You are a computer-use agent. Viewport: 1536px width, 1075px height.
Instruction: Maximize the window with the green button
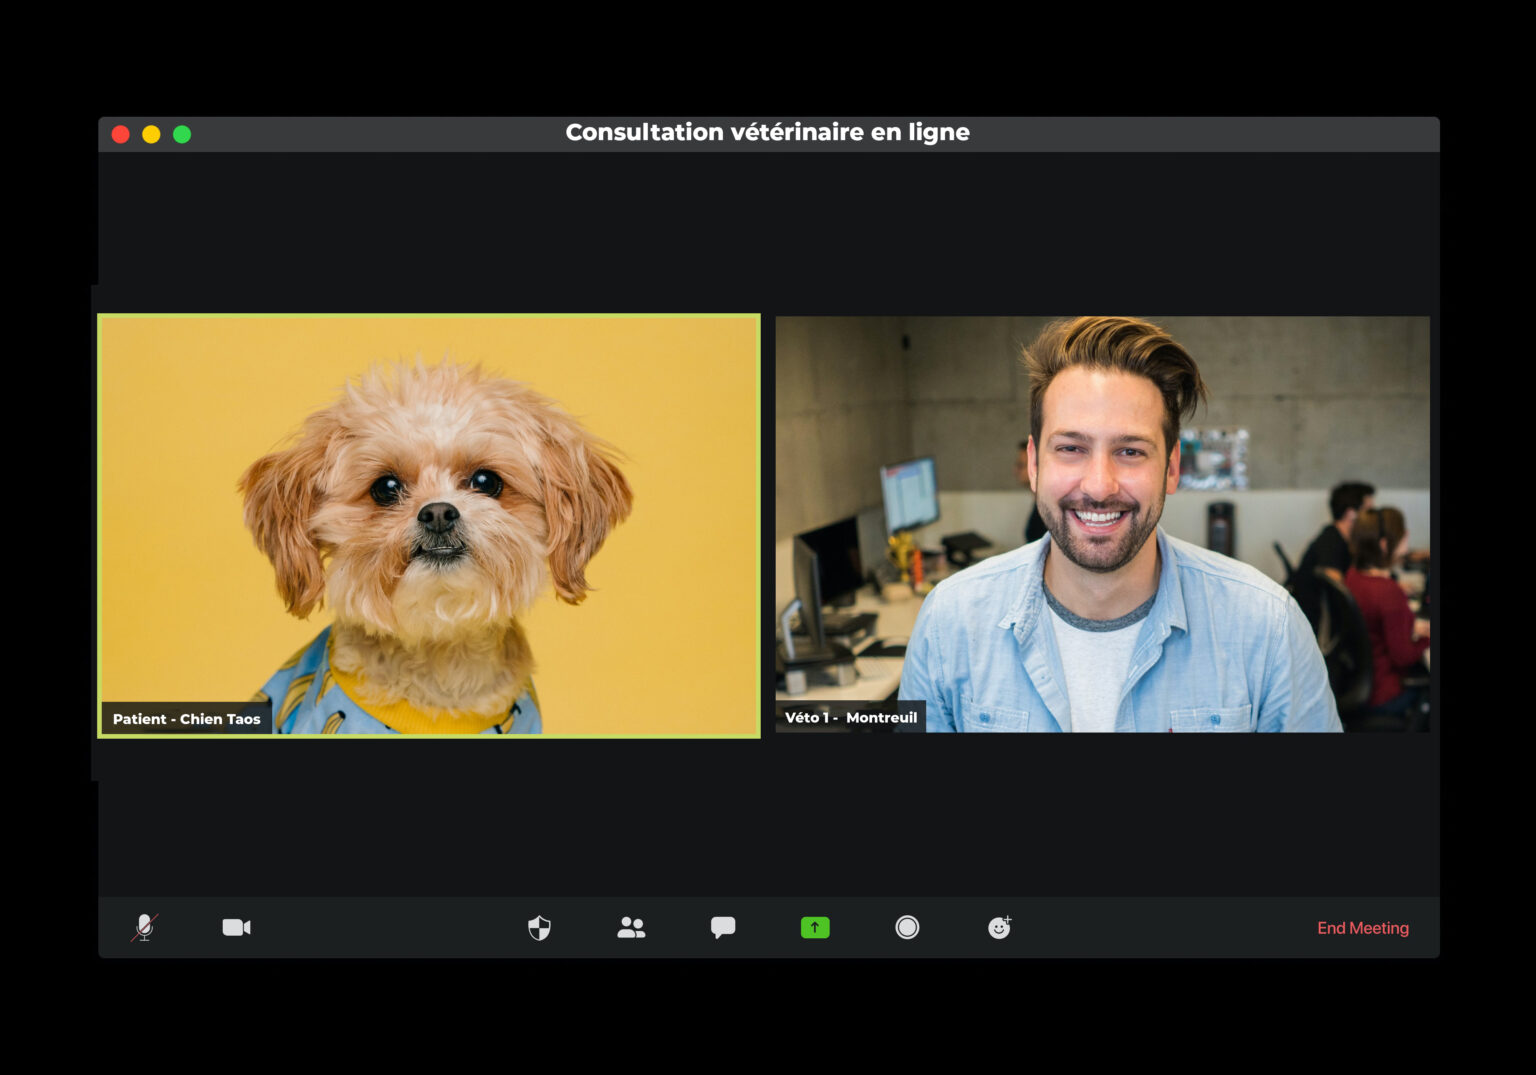[182, 133]
